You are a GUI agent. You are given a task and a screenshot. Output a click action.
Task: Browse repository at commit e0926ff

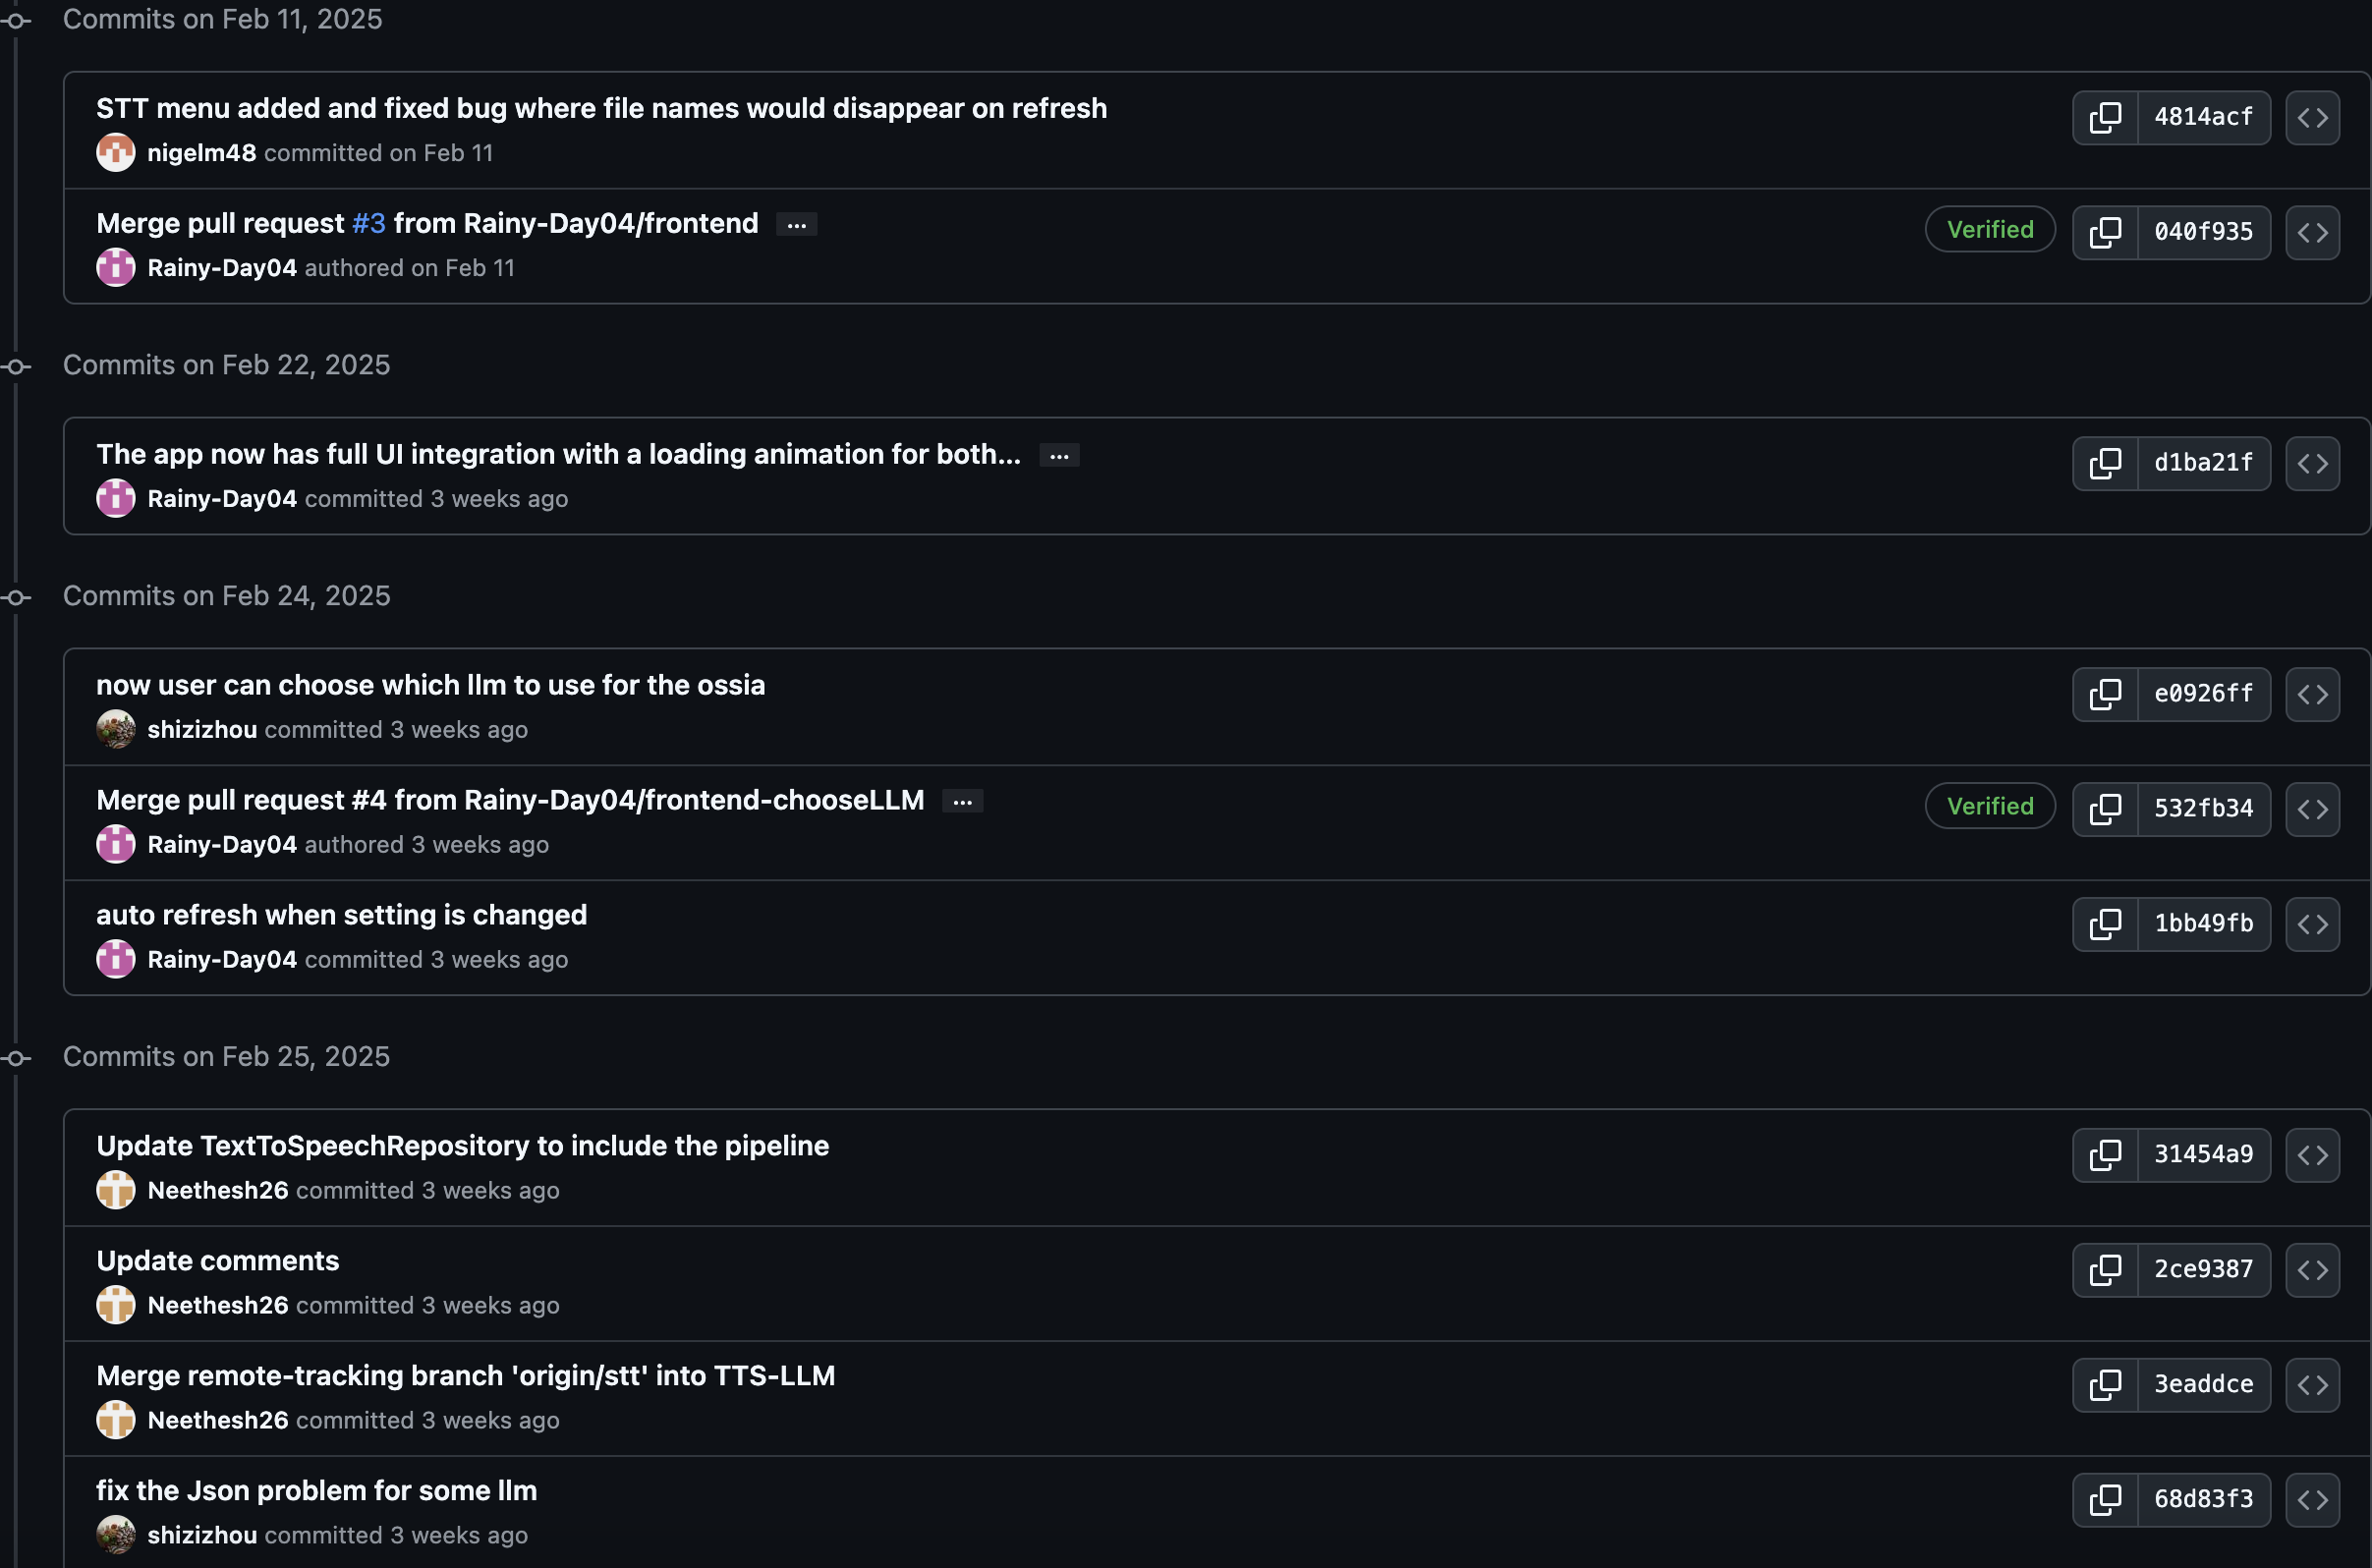(x=2312, y=695)
